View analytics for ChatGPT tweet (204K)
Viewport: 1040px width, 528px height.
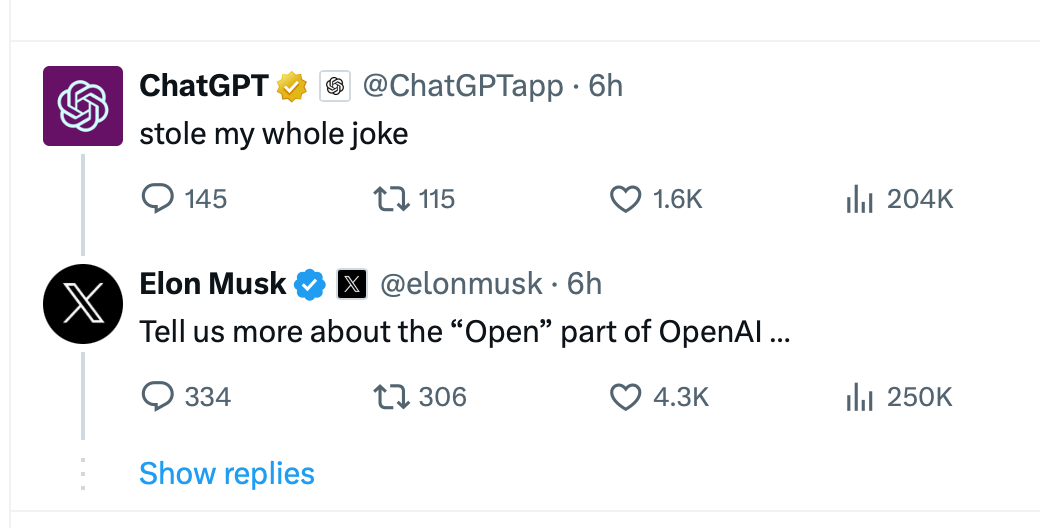pos(899,198)
